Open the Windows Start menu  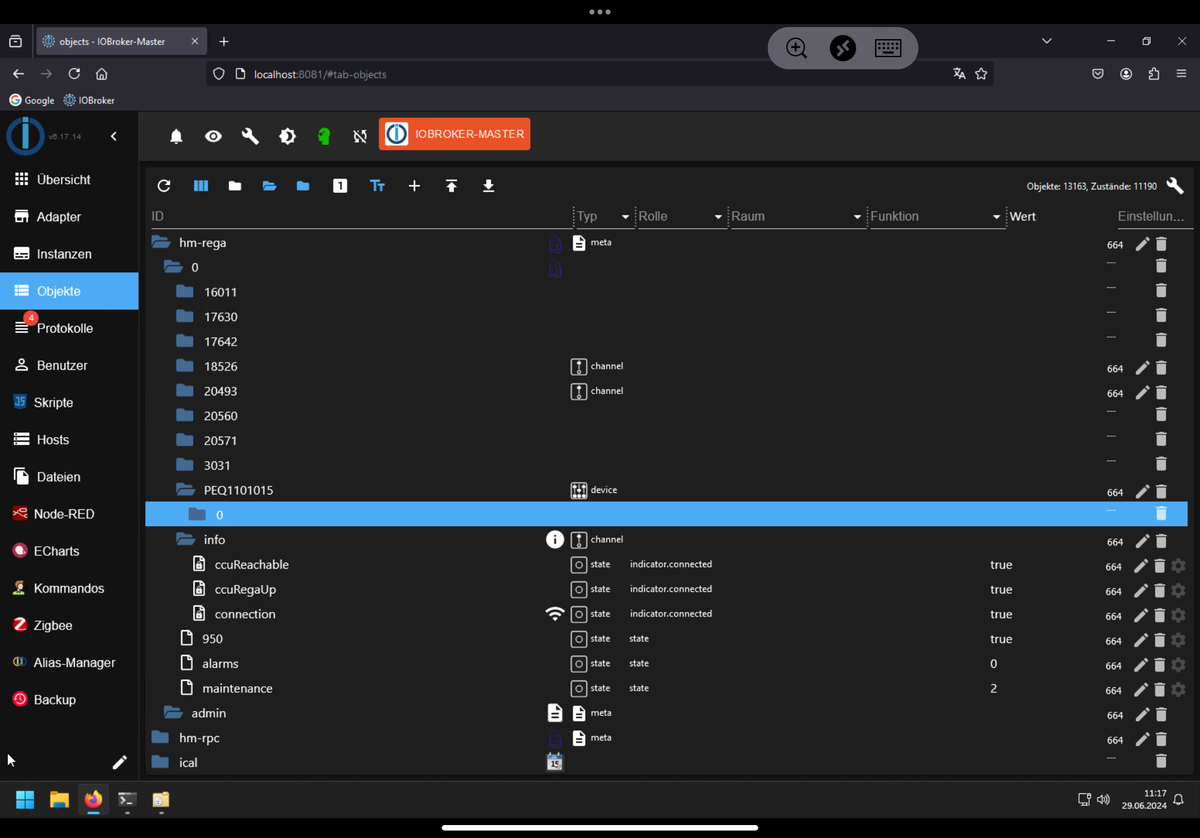(x=25, y=799)
